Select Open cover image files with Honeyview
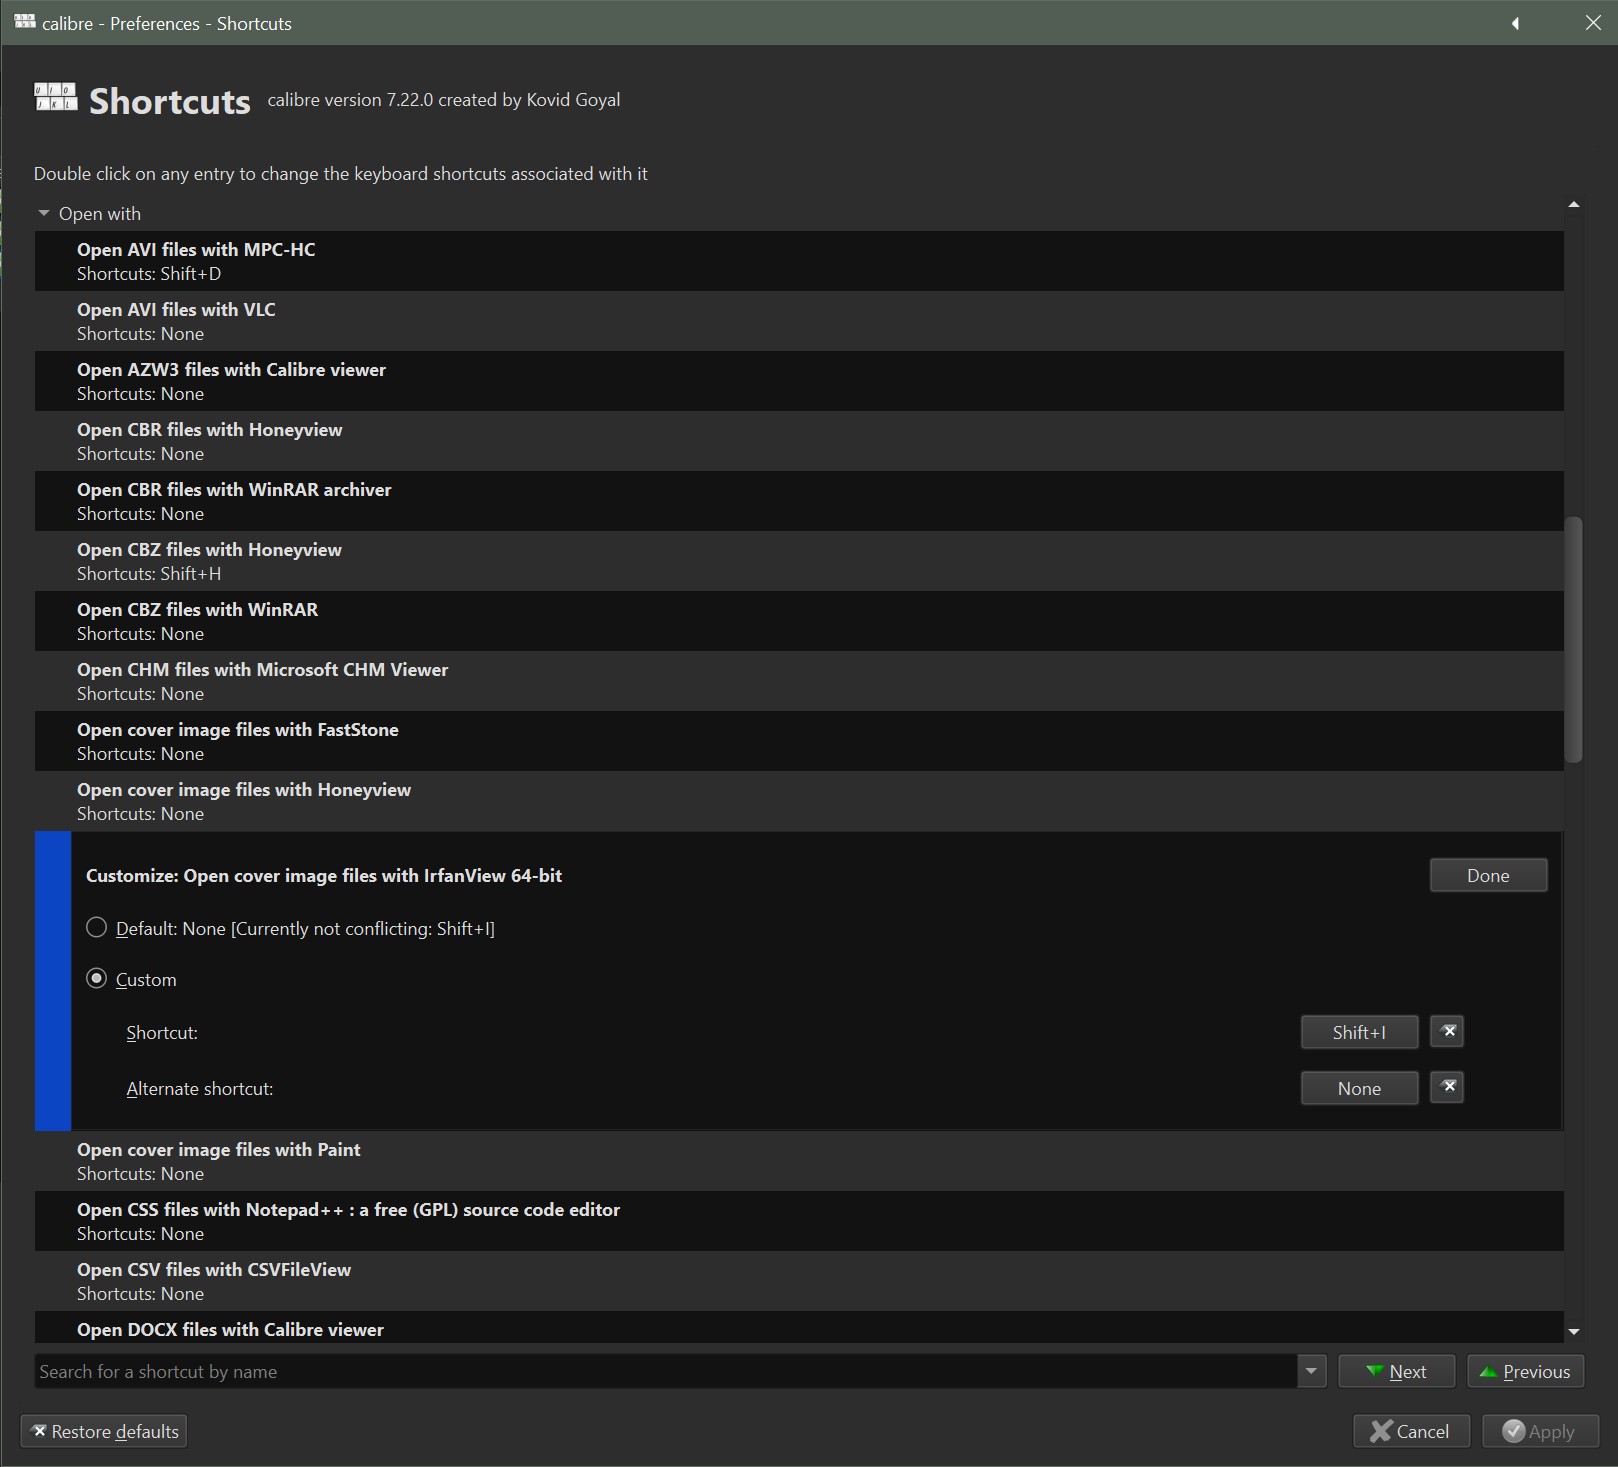 pos(799,801)
